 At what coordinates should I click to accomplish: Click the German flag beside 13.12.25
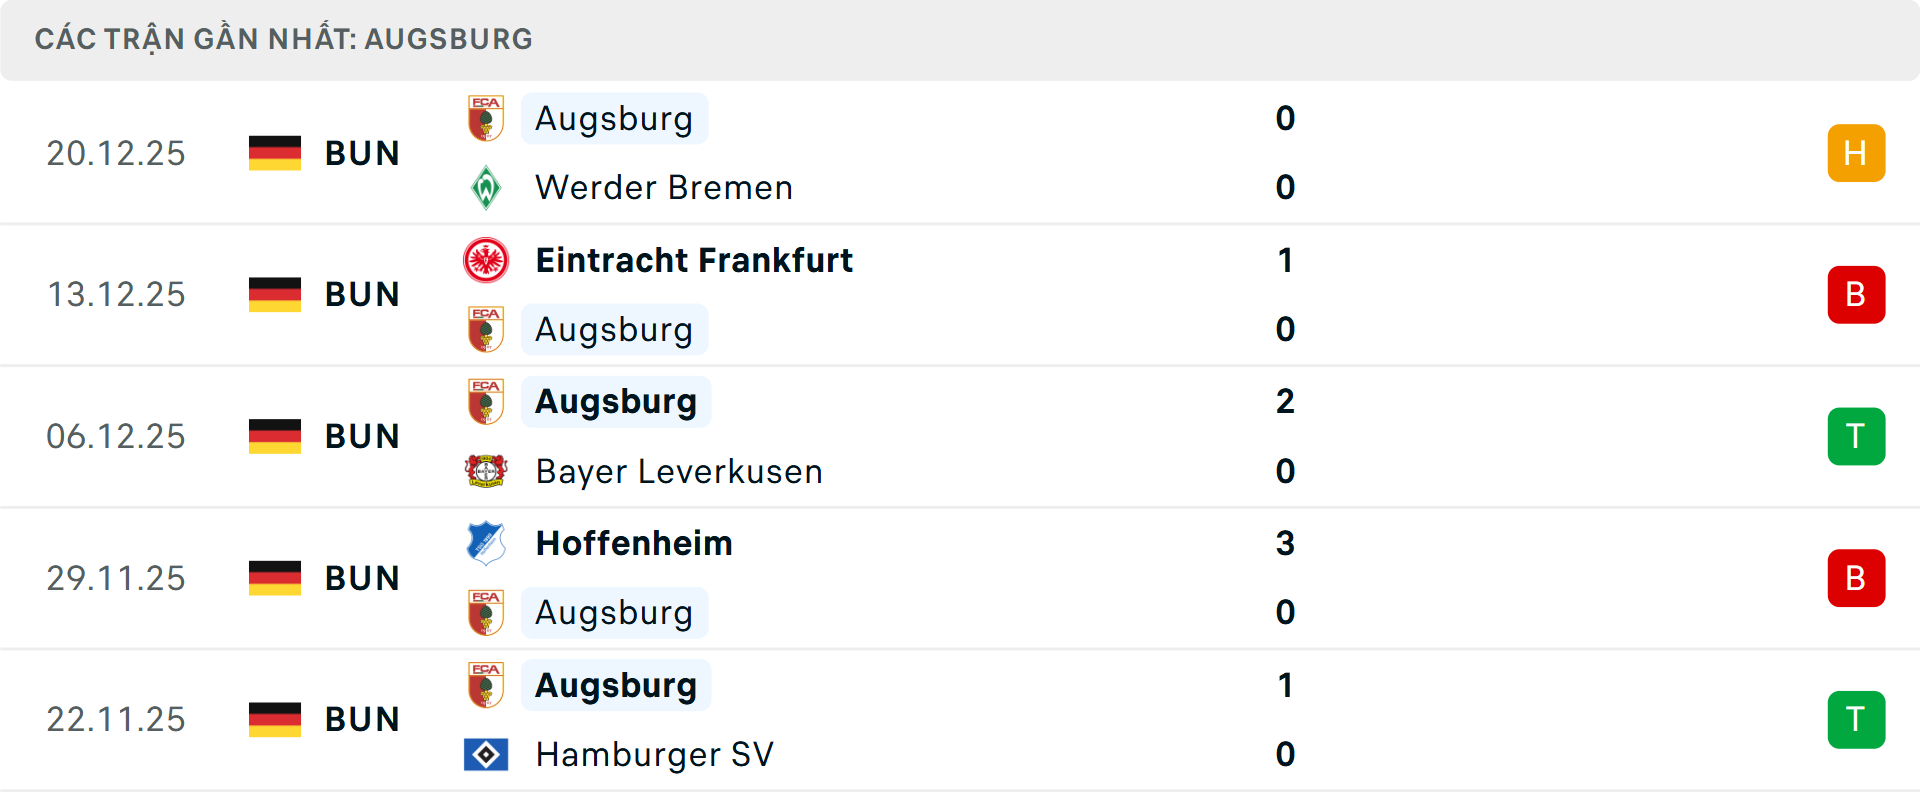pyautogui.click(x=275, y=294)
